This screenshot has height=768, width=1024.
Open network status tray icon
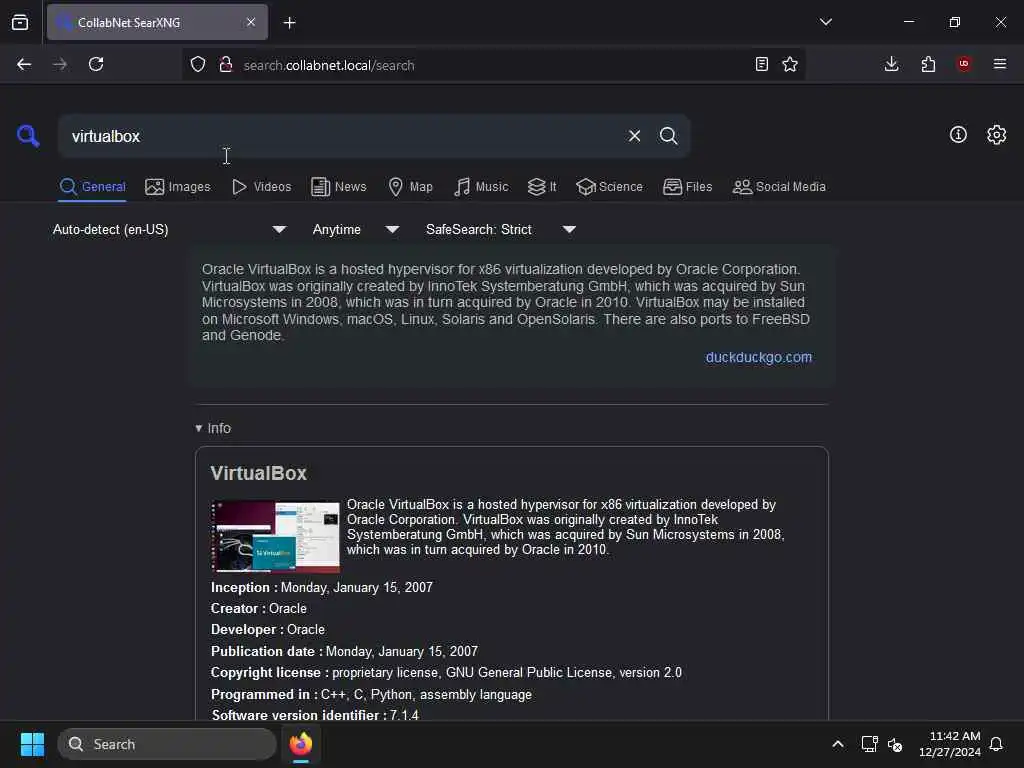(869, 744)
